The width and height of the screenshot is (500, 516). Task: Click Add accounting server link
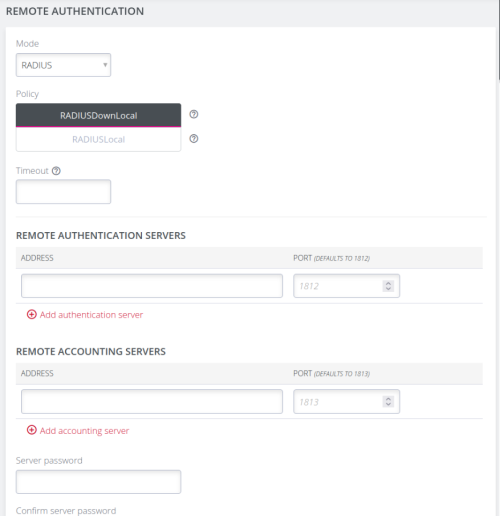[x=84, y=431]
